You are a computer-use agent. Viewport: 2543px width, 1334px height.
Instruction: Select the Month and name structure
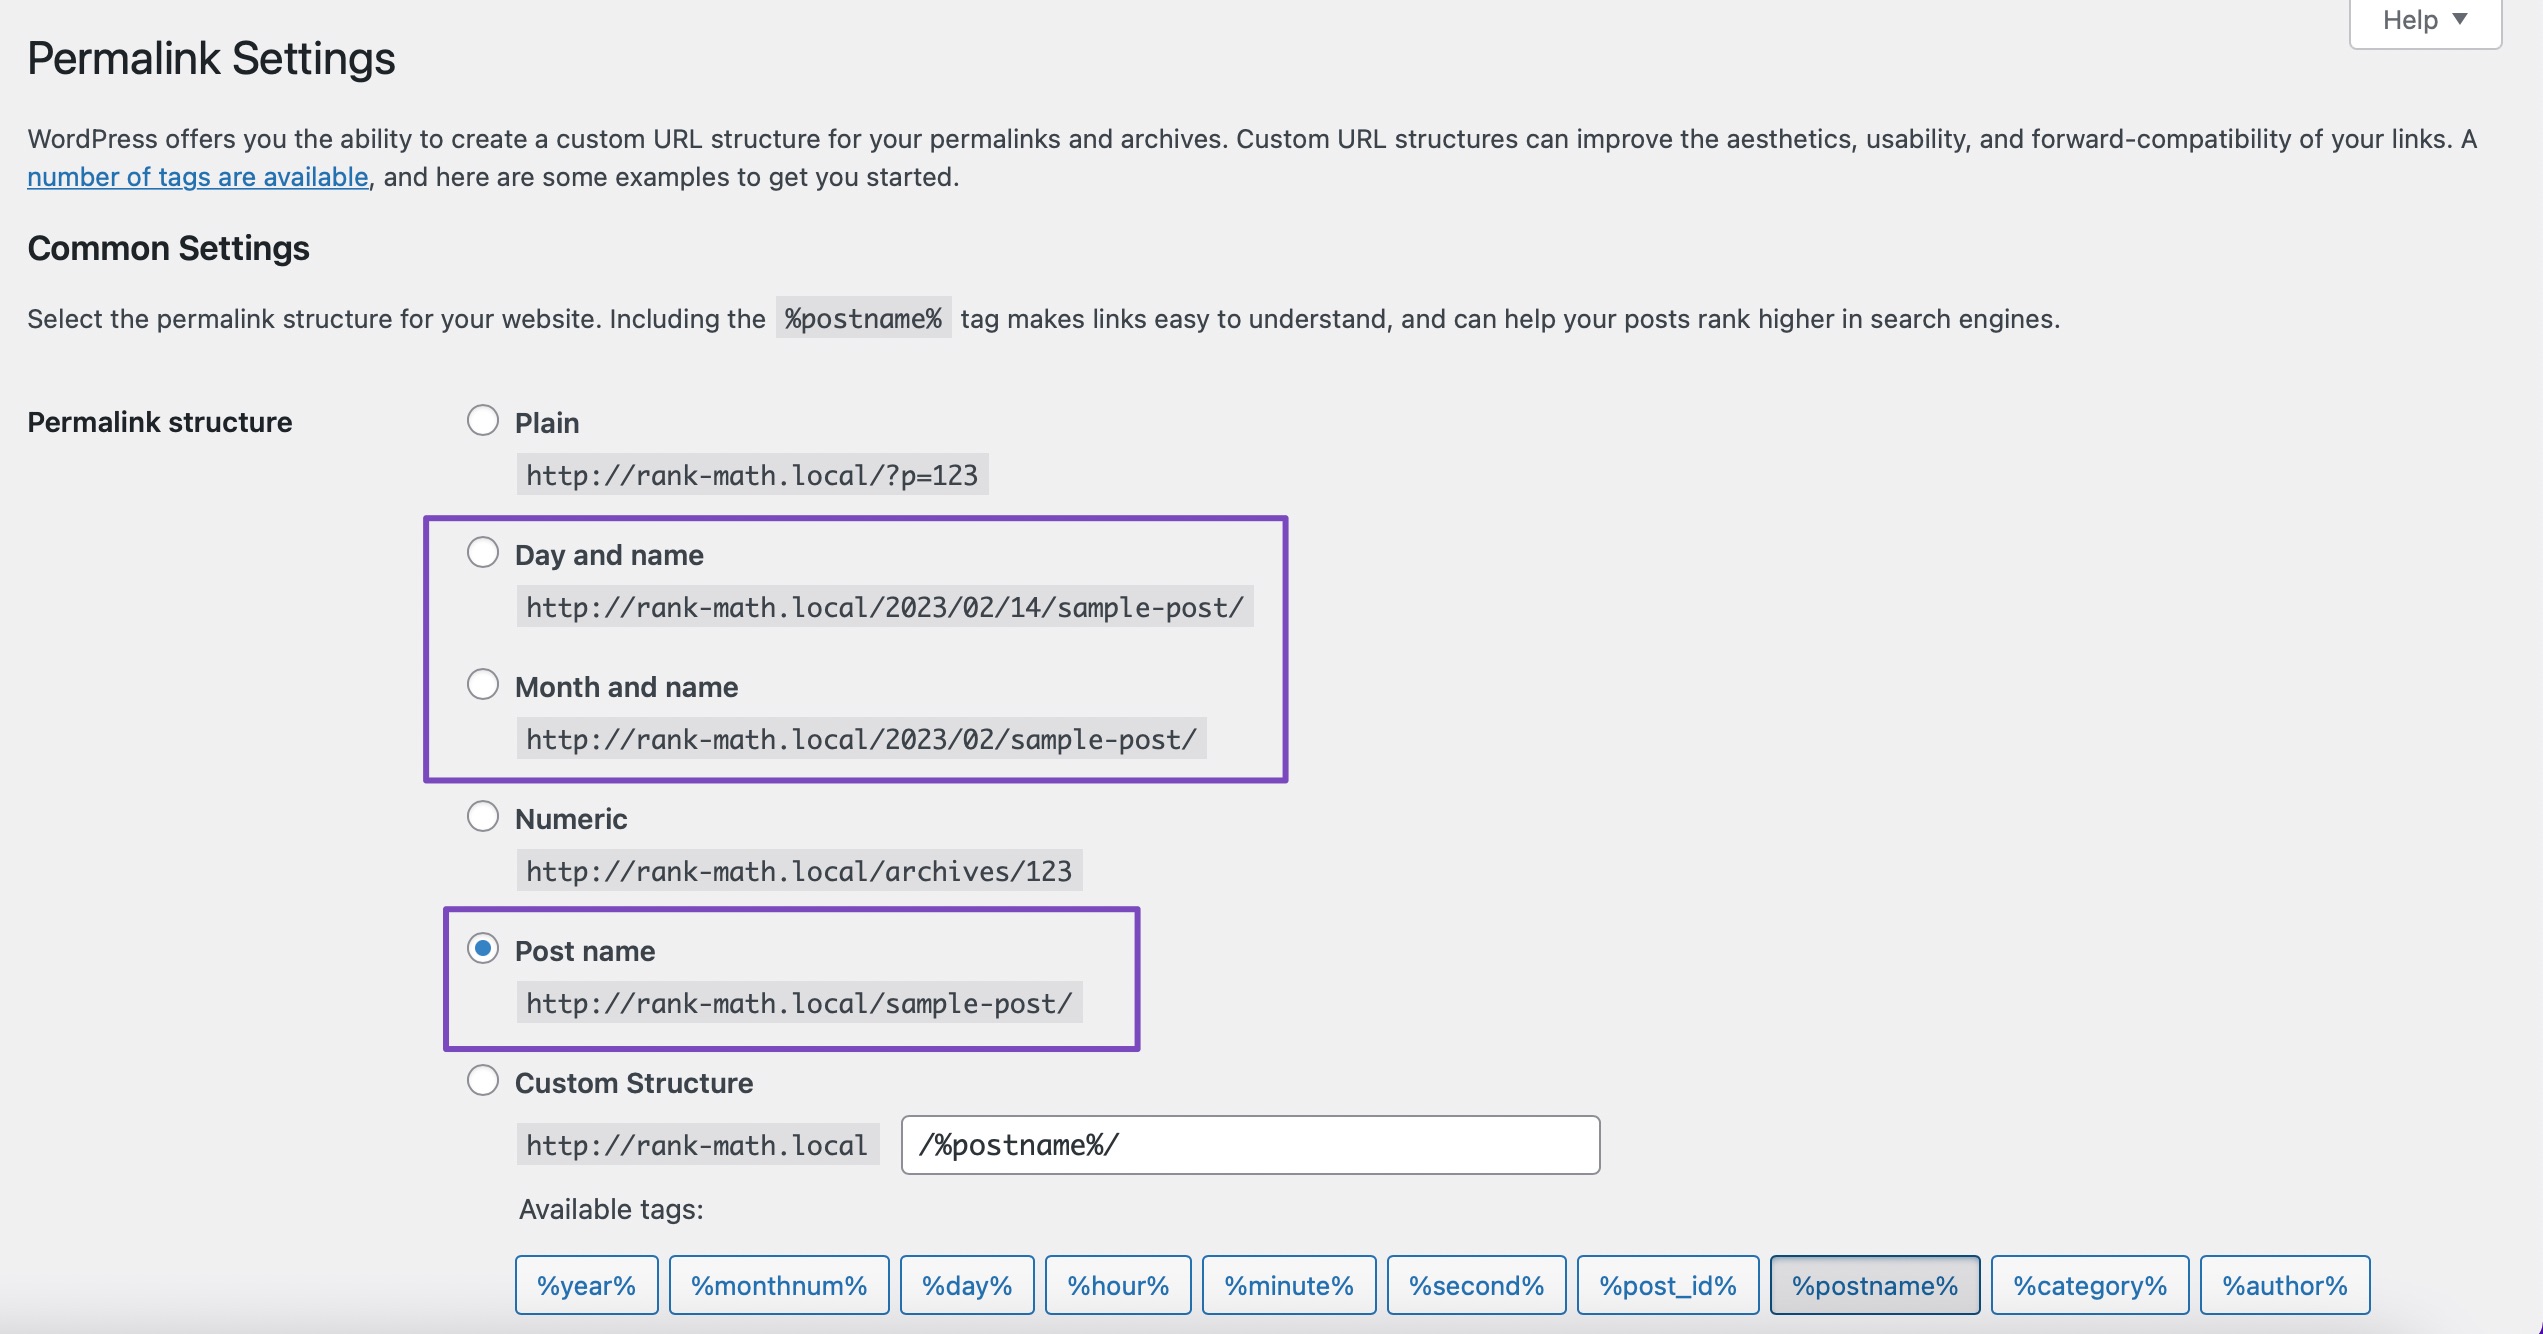coord(484,684)
